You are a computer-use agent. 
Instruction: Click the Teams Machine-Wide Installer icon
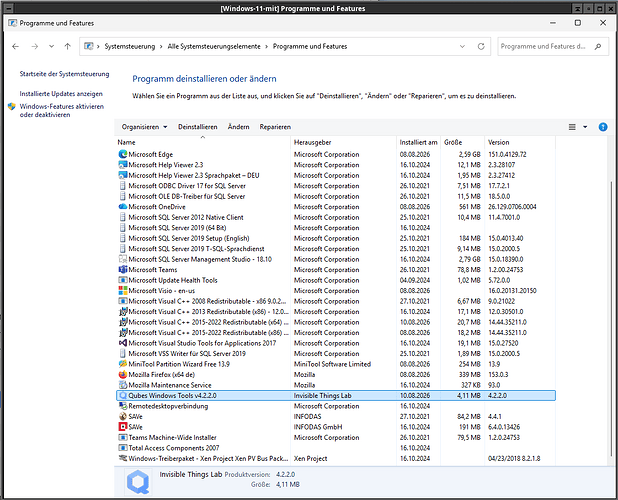pyautogui.click(x=123, y=437)
